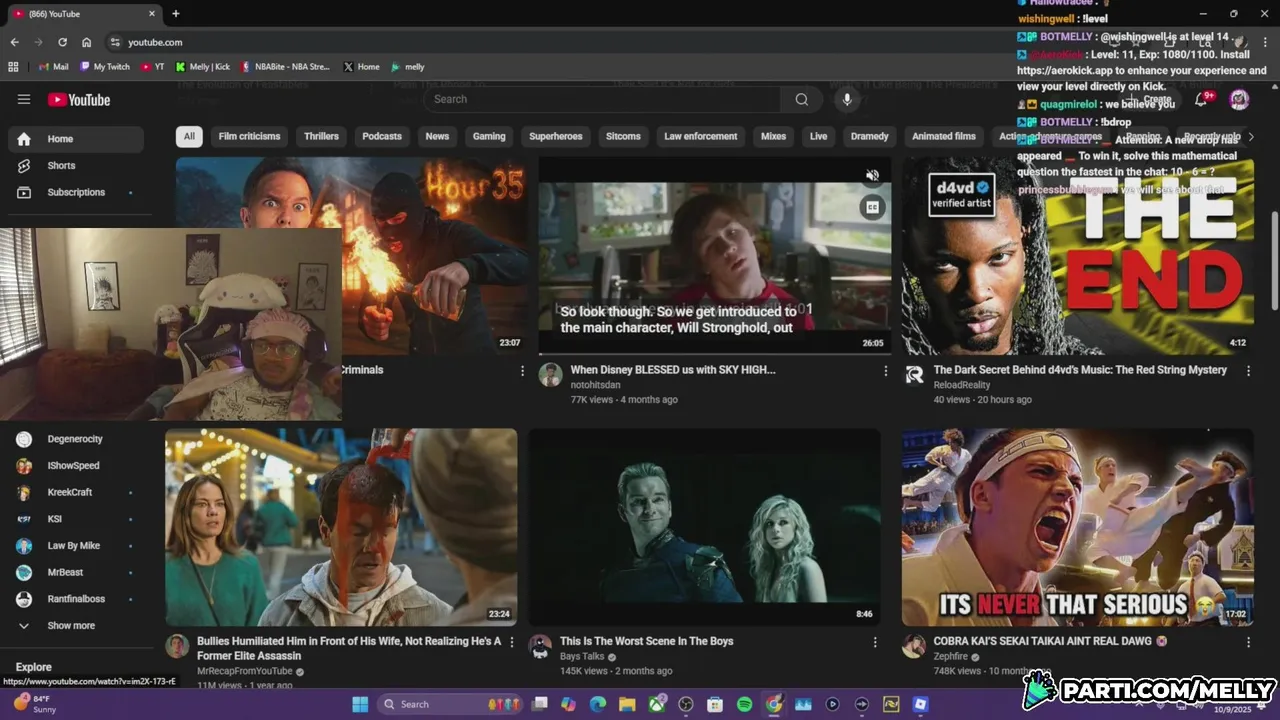
Task: Open options for the d4vd Red String video
Action: click(x=1248, y=371)
